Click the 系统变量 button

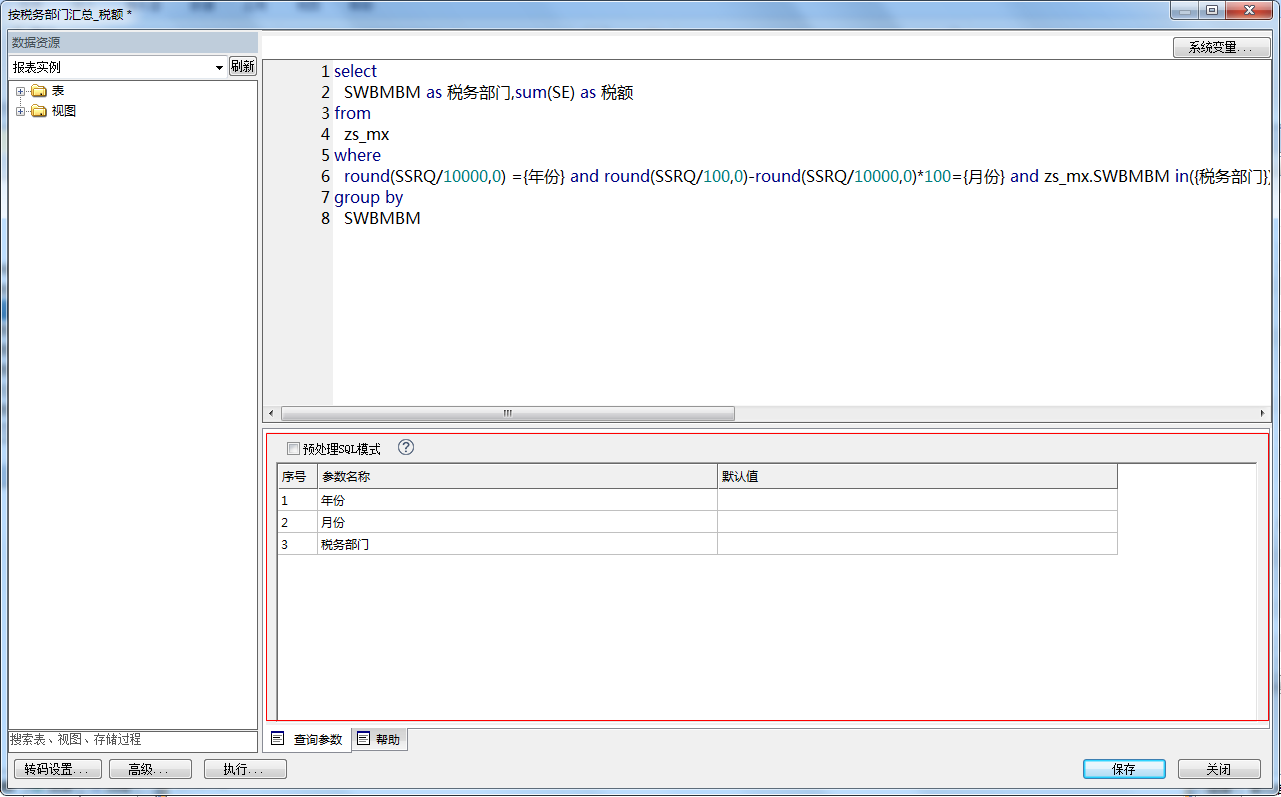1220,47
